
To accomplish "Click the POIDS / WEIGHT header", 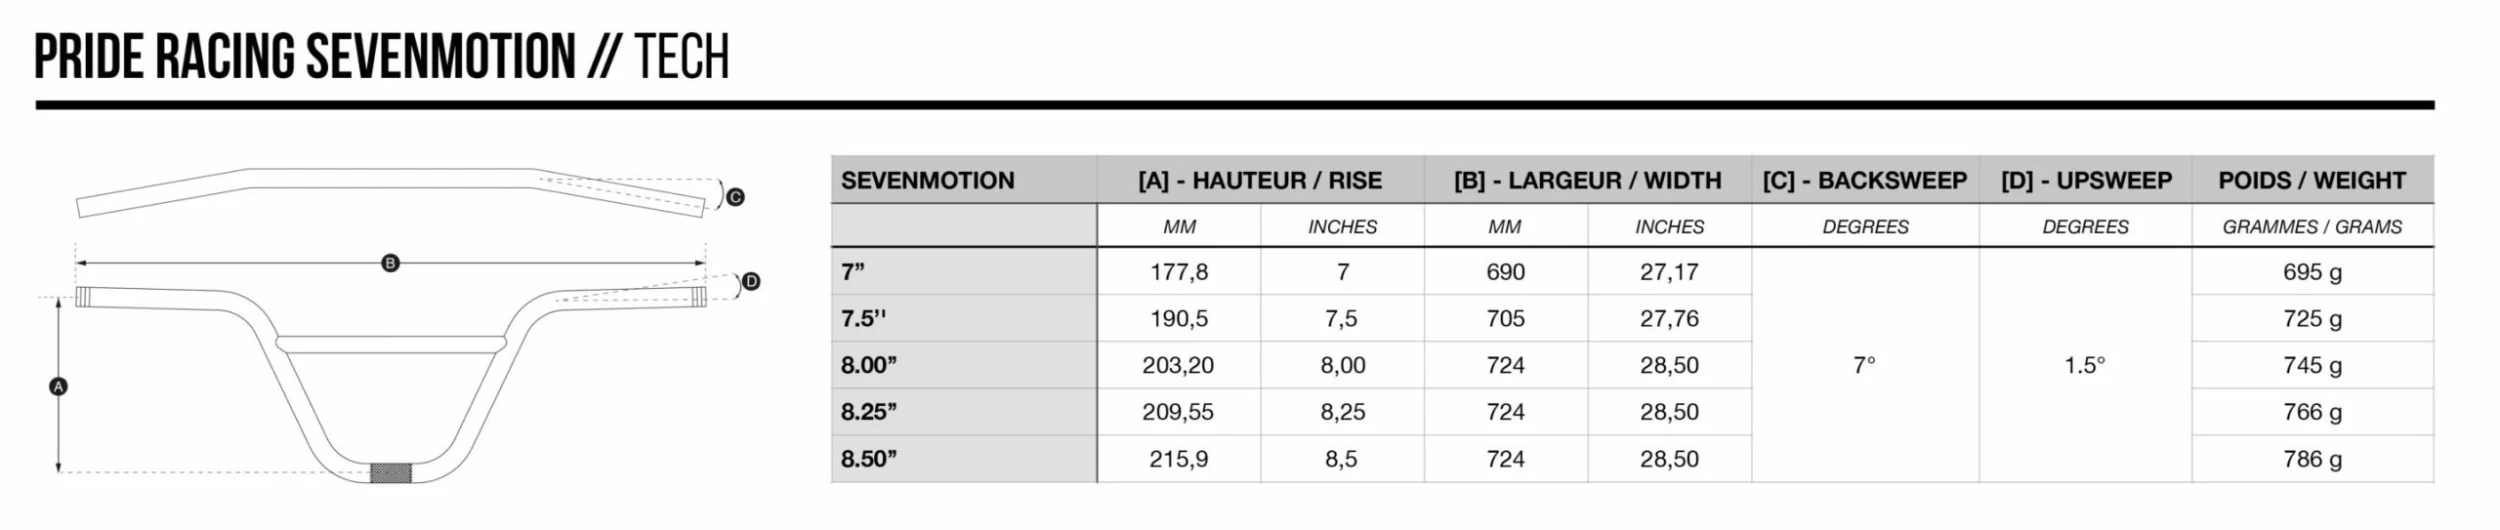I will coord(2311,181).
